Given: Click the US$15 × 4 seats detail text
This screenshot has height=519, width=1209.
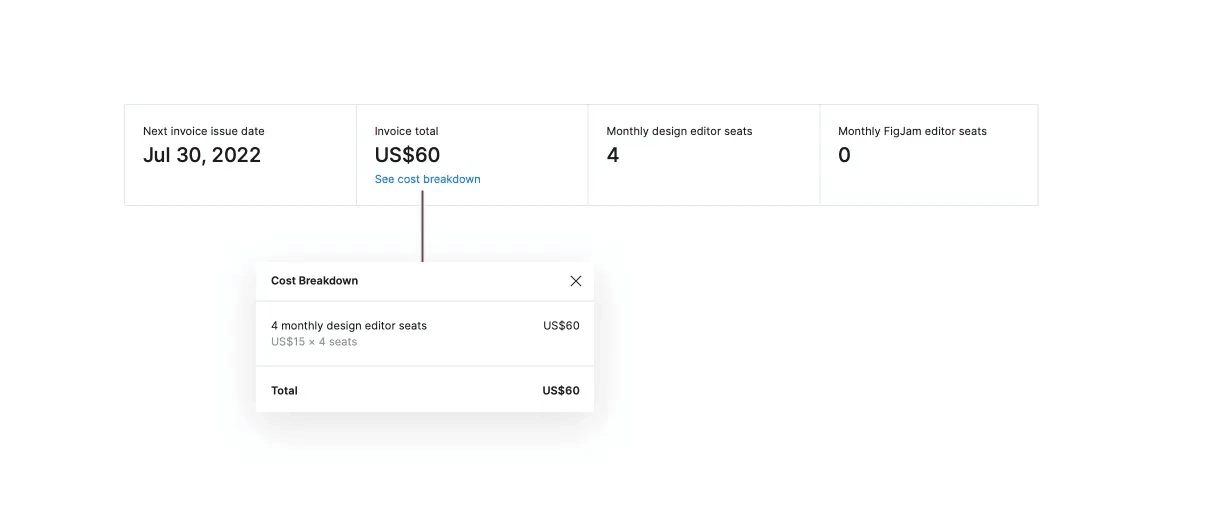Looking at the screenshot, I should [314, 342].
